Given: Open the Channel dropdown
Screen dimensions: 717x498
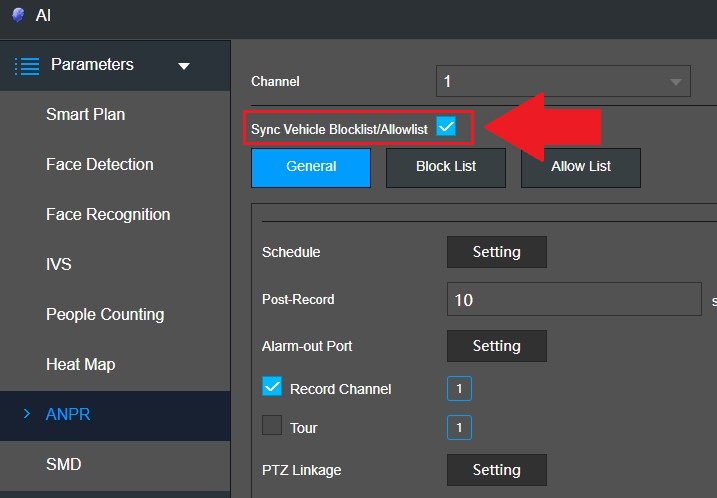Looking at the screenshot, I should click(x=563, y=81).
